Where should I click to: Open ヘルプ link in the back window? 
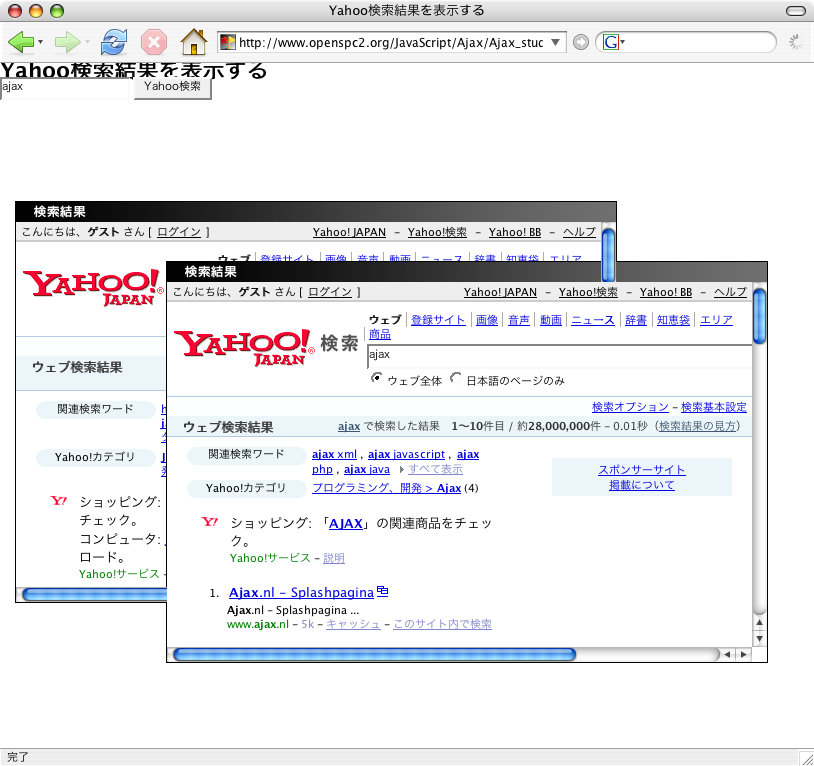[x=579, y=232]
